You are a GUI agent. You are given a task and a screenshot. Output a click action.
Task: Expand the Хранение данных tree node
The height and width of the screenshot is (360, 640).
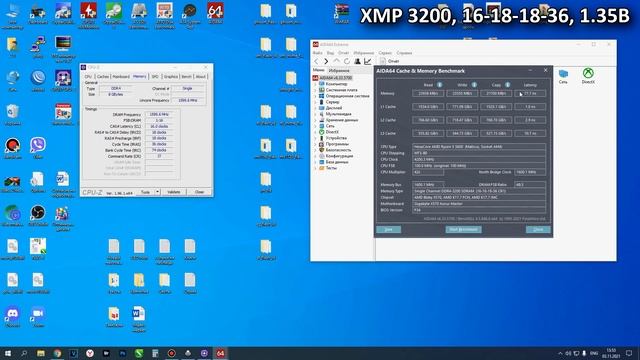pos(316,120)
